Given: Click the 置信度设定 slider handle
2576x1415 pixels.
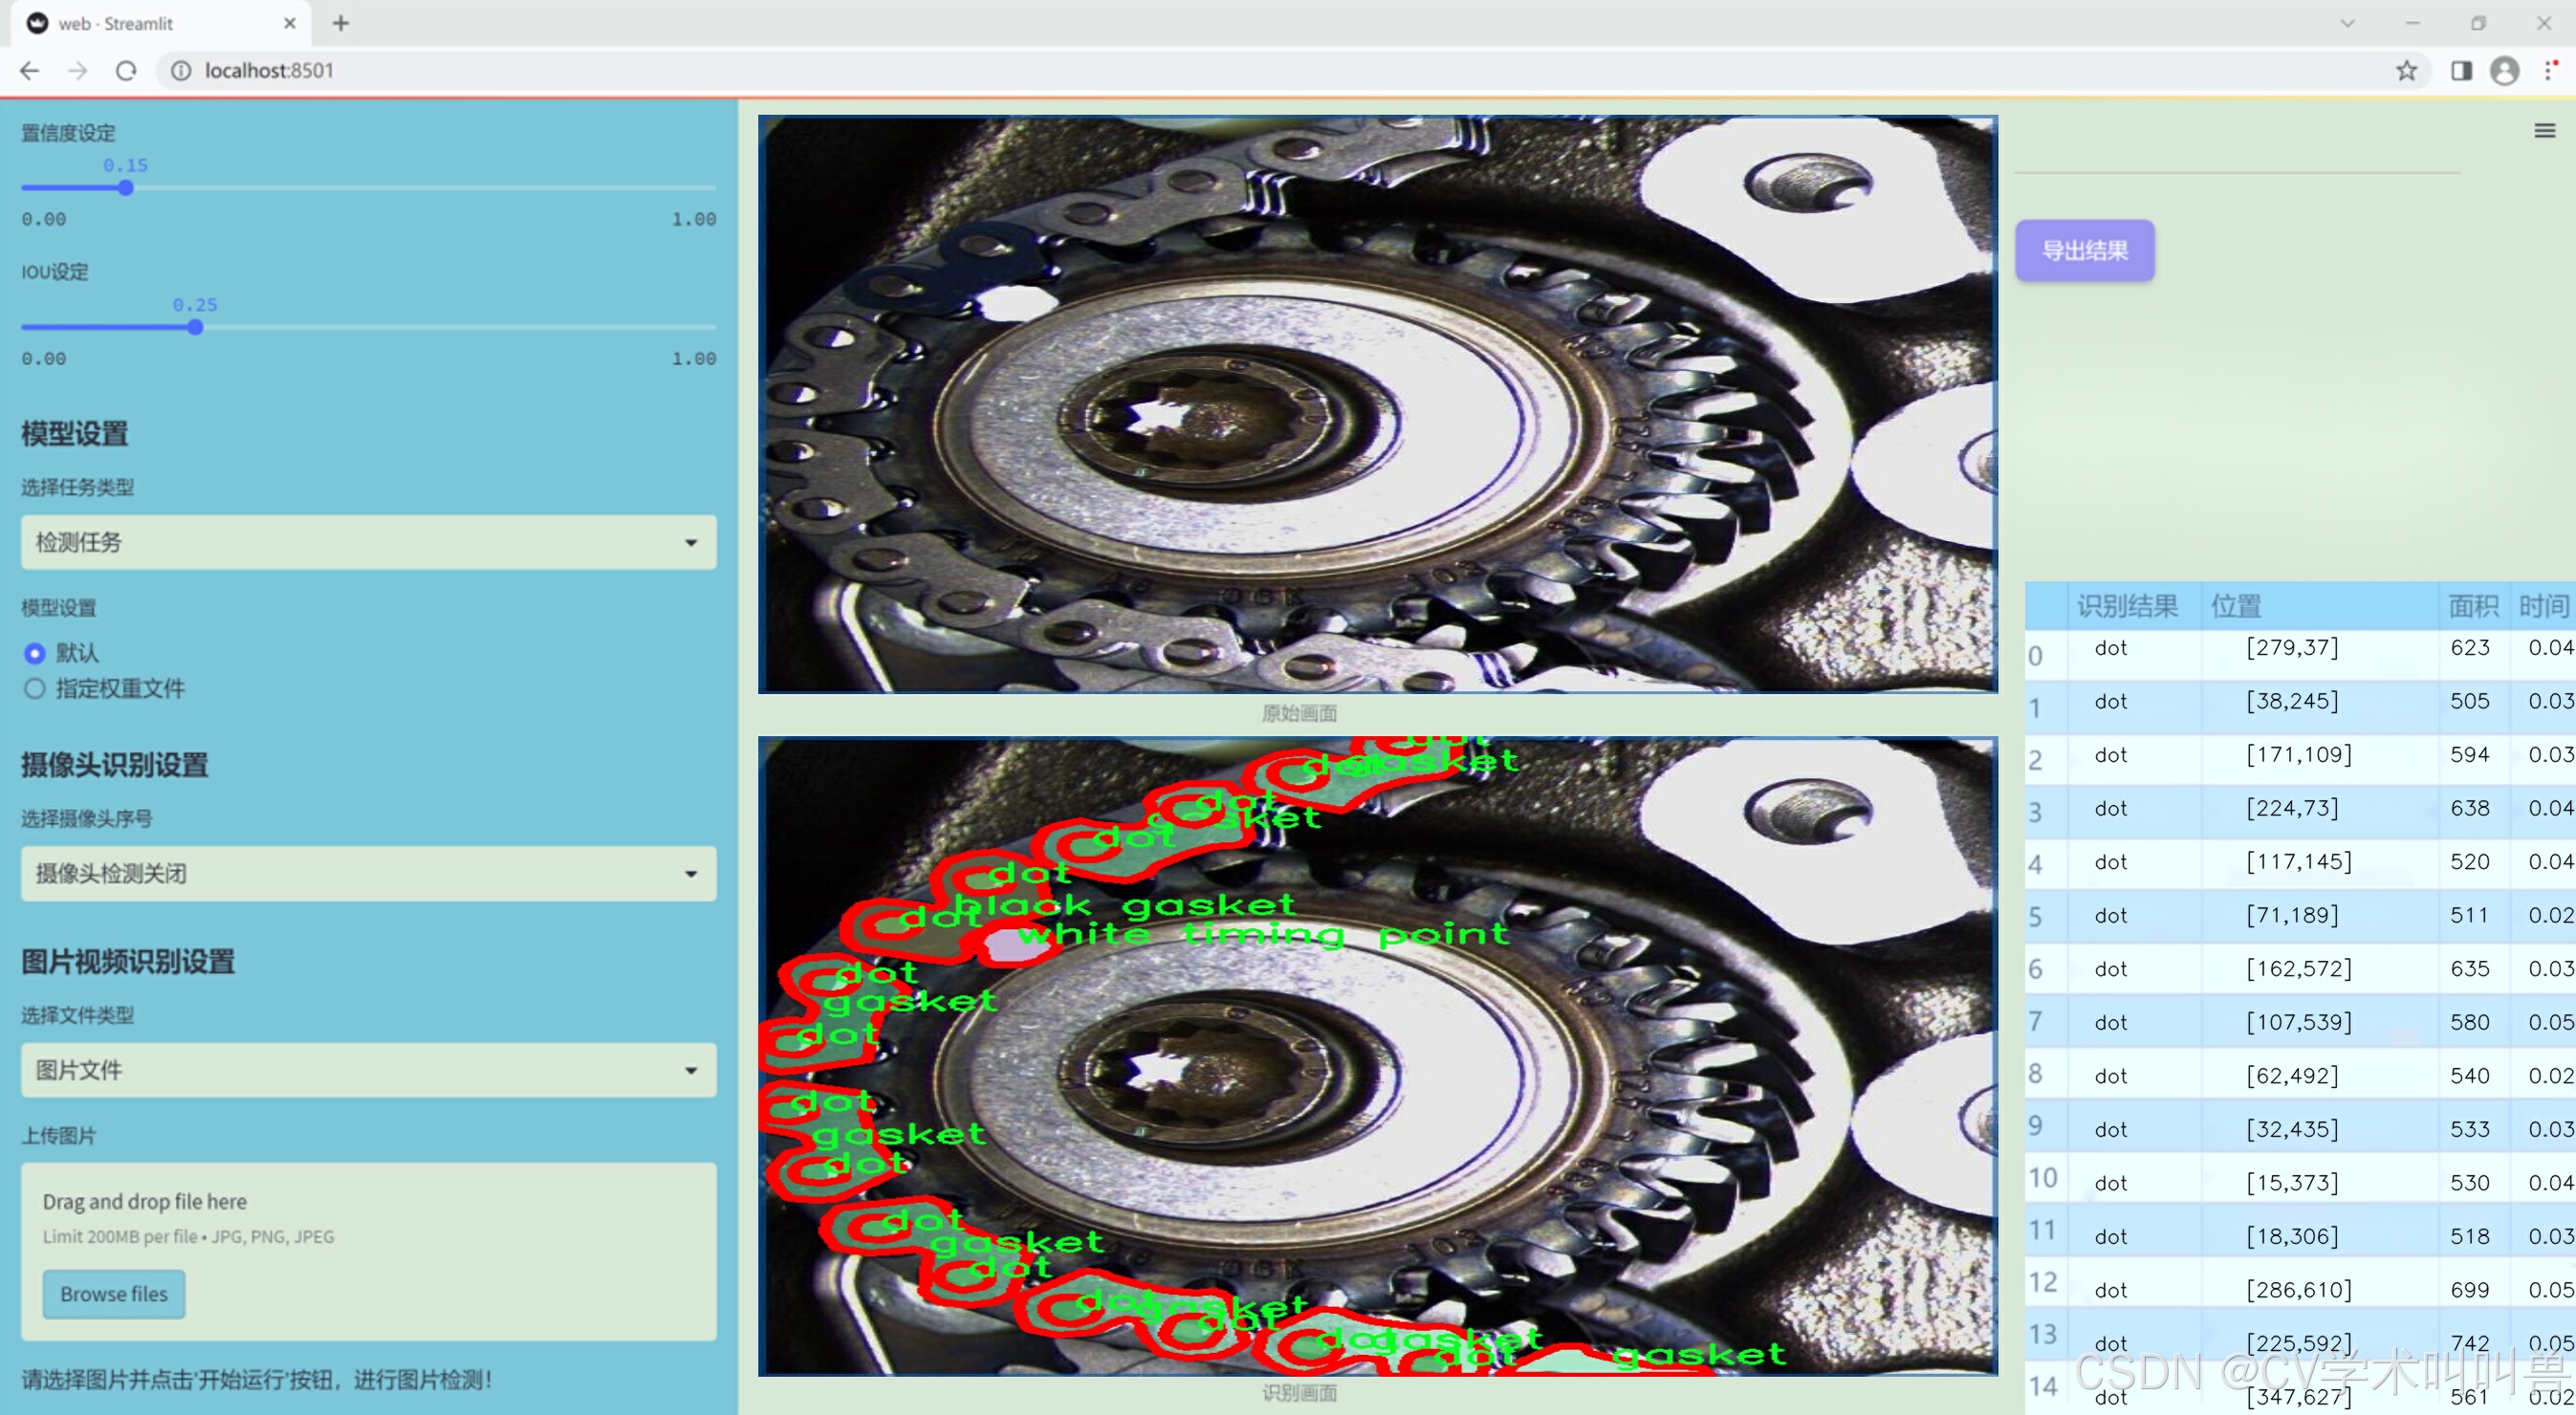Looking at the screenshot, I should click(126, 188).
